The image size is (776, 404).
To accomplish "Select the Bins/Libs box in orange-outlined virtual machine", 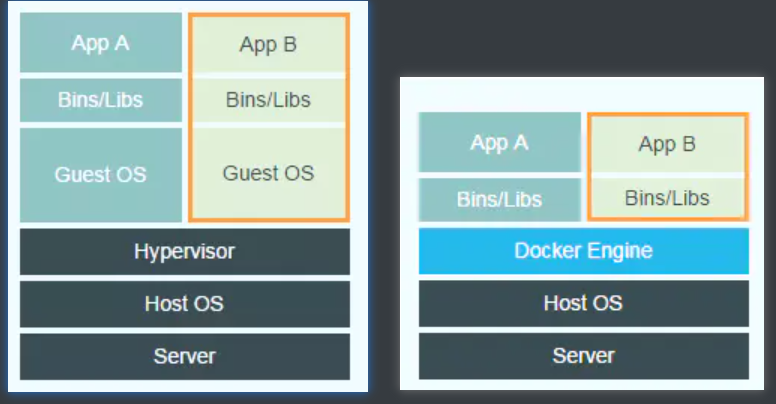I will coord(268,100).
